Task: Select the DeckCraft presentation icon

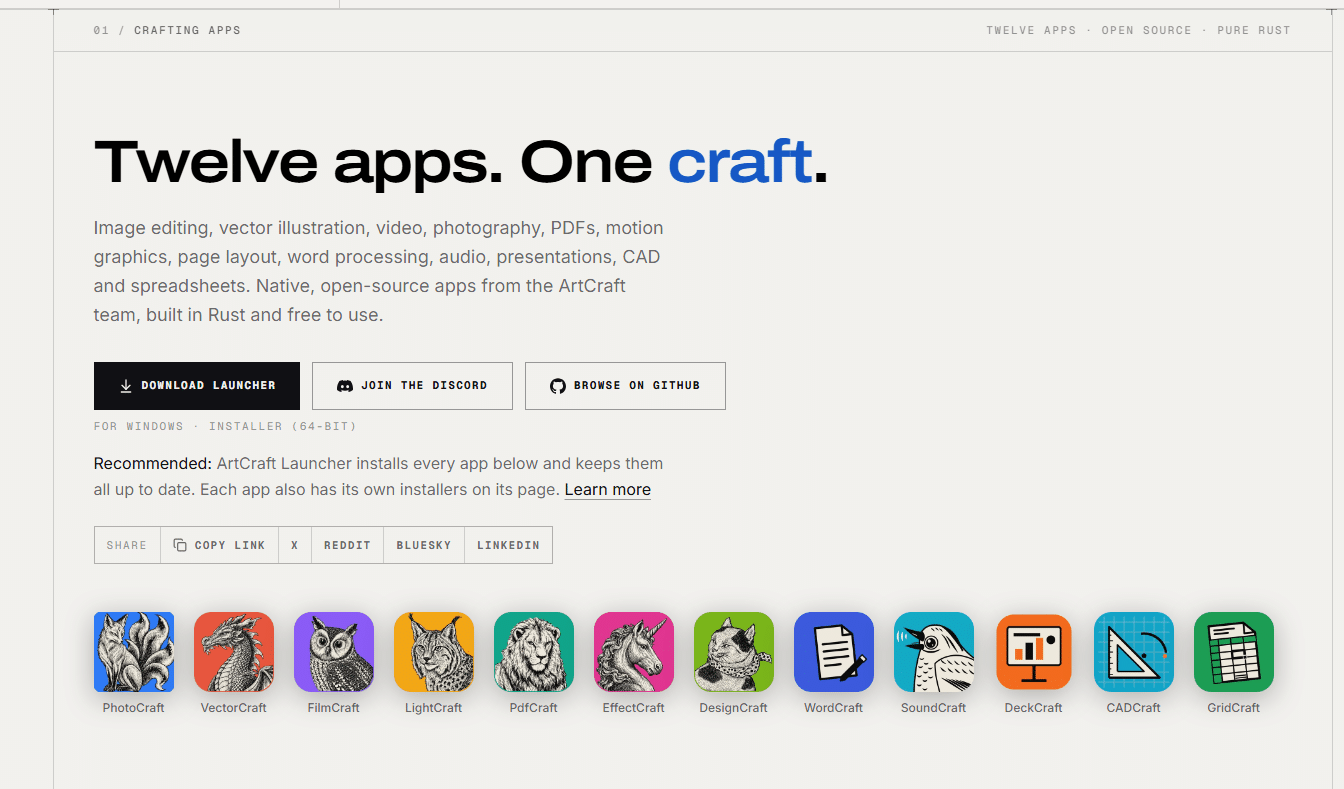Action: (1034, 652)
